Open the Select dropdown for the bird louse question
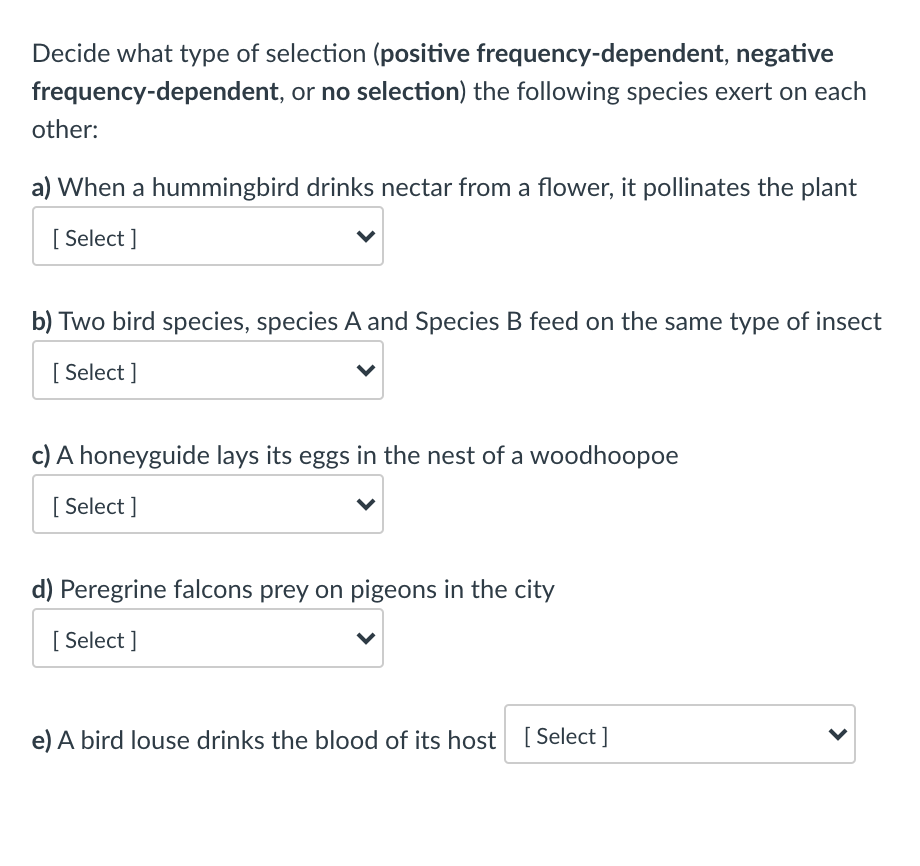The width and height of the screenshot is (920, 866). (680, 734)
